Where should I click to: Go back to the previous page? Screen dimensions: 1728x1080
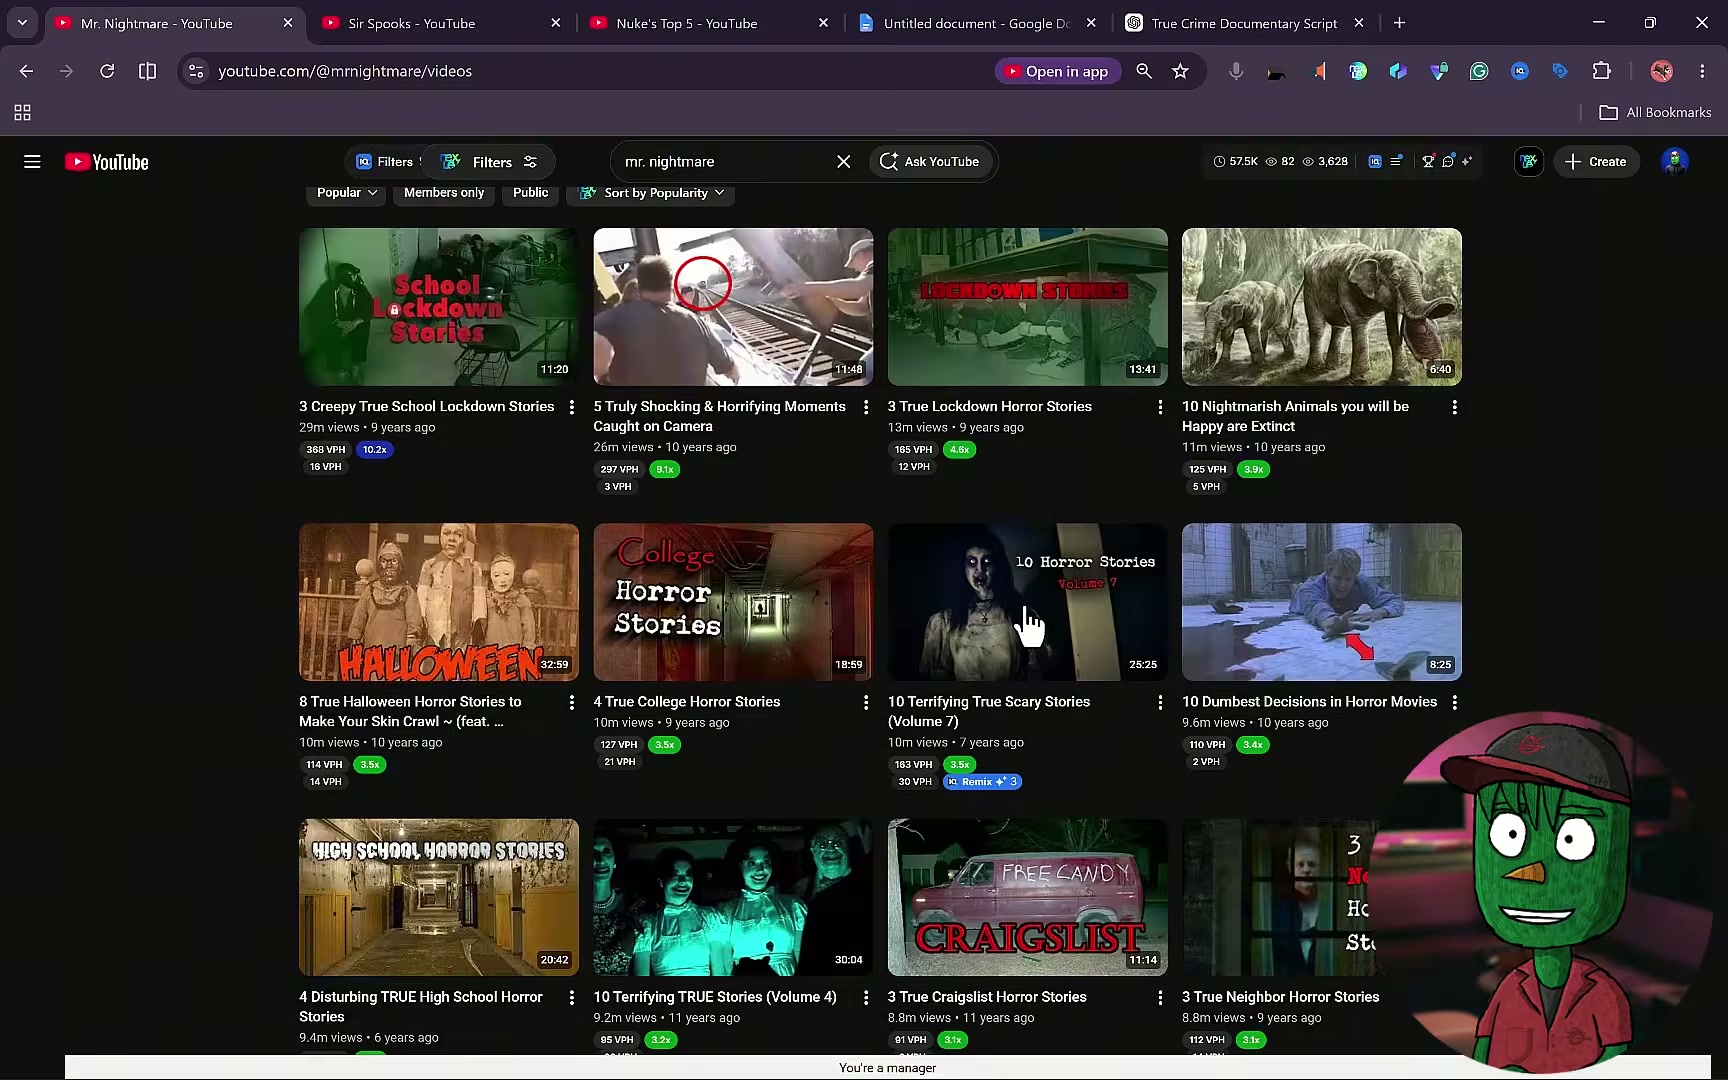[27, 71]
